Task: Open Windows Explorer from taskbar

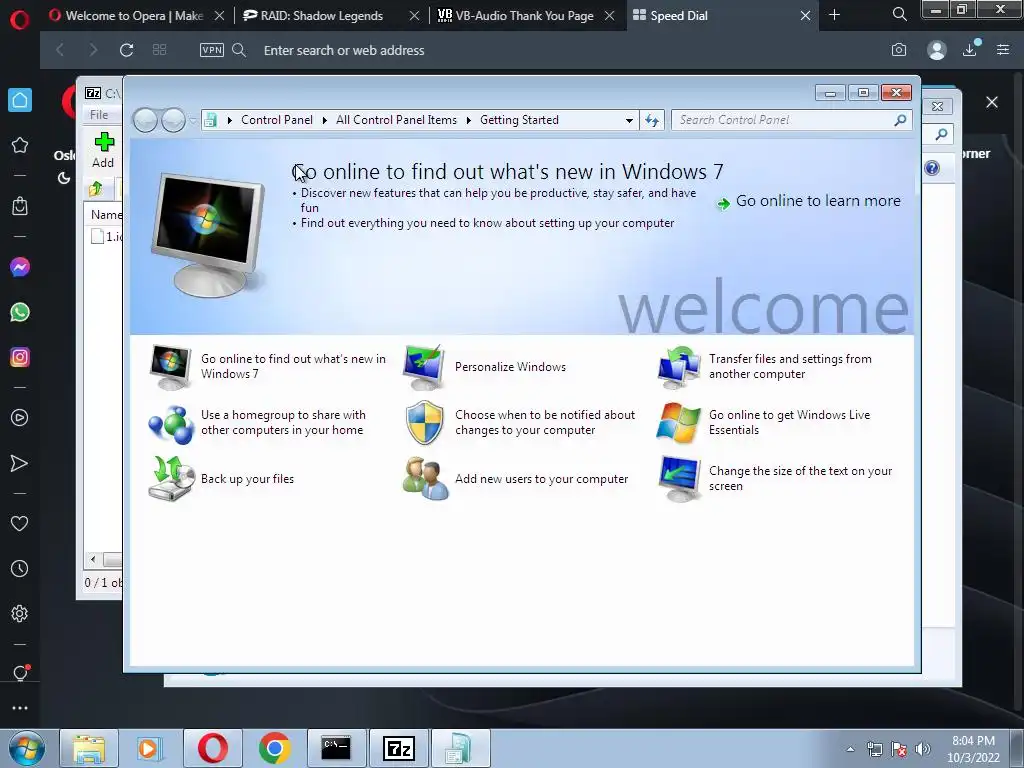Action: [89, 748]
